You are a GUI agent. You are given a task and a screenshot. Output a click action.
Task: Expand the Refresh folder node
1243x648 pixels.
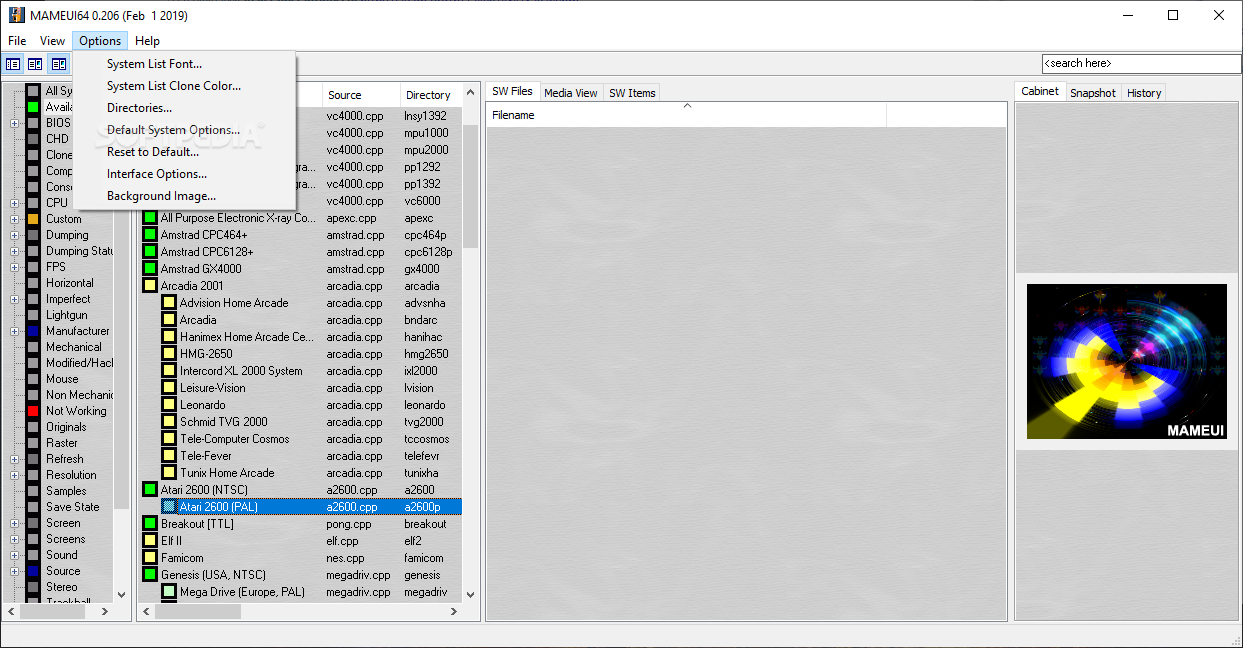(x=14, y=459)
